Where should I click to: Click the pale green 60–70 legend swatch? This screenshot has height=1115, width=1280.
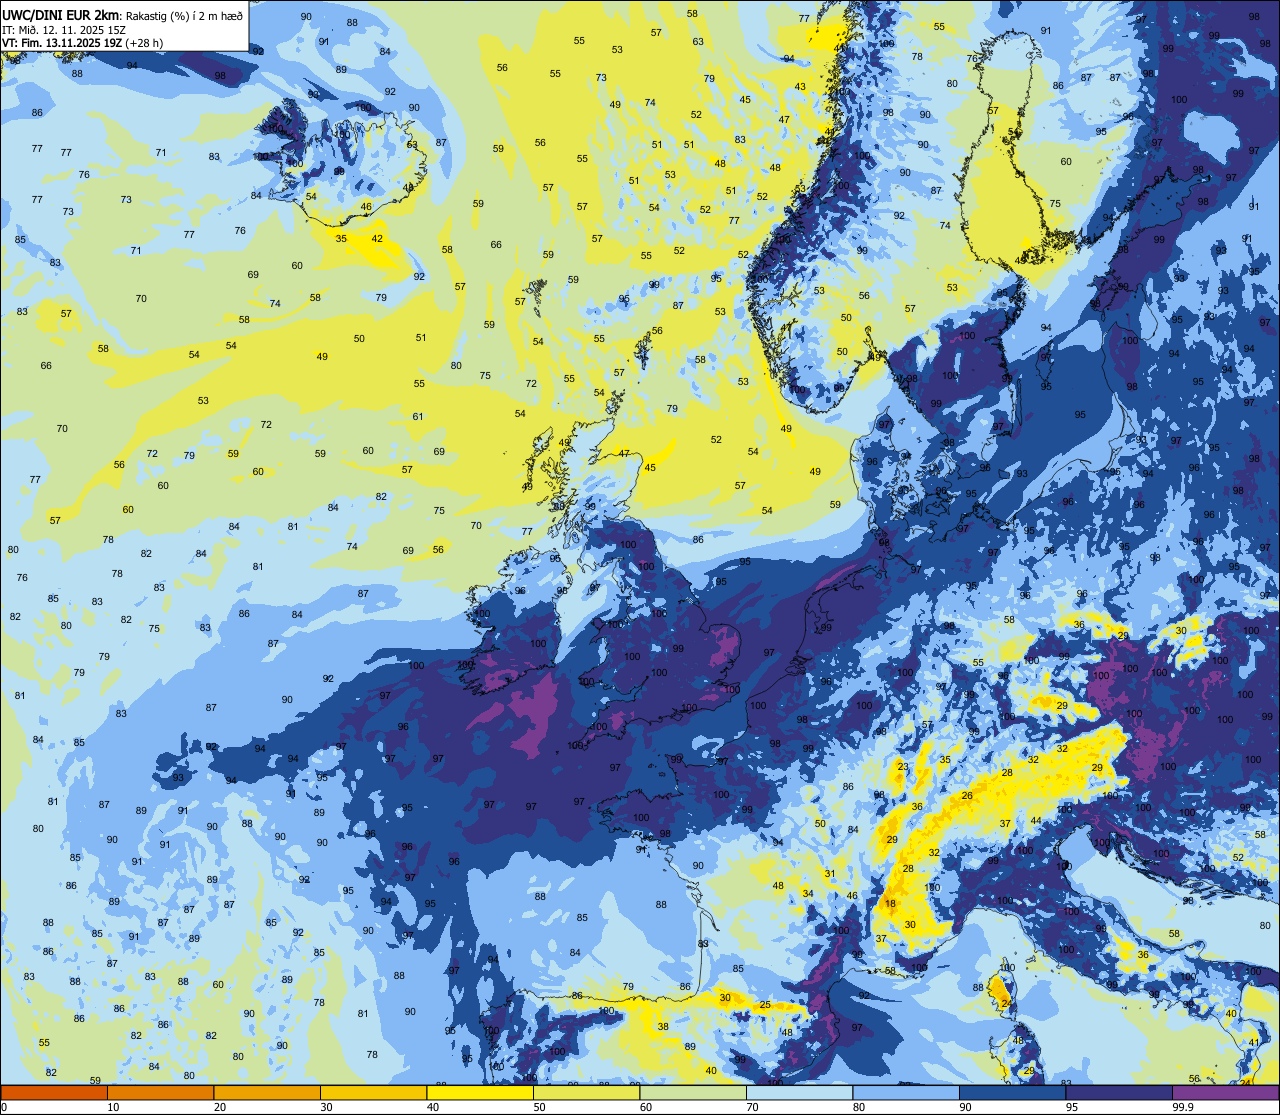tap(693, 1092)
